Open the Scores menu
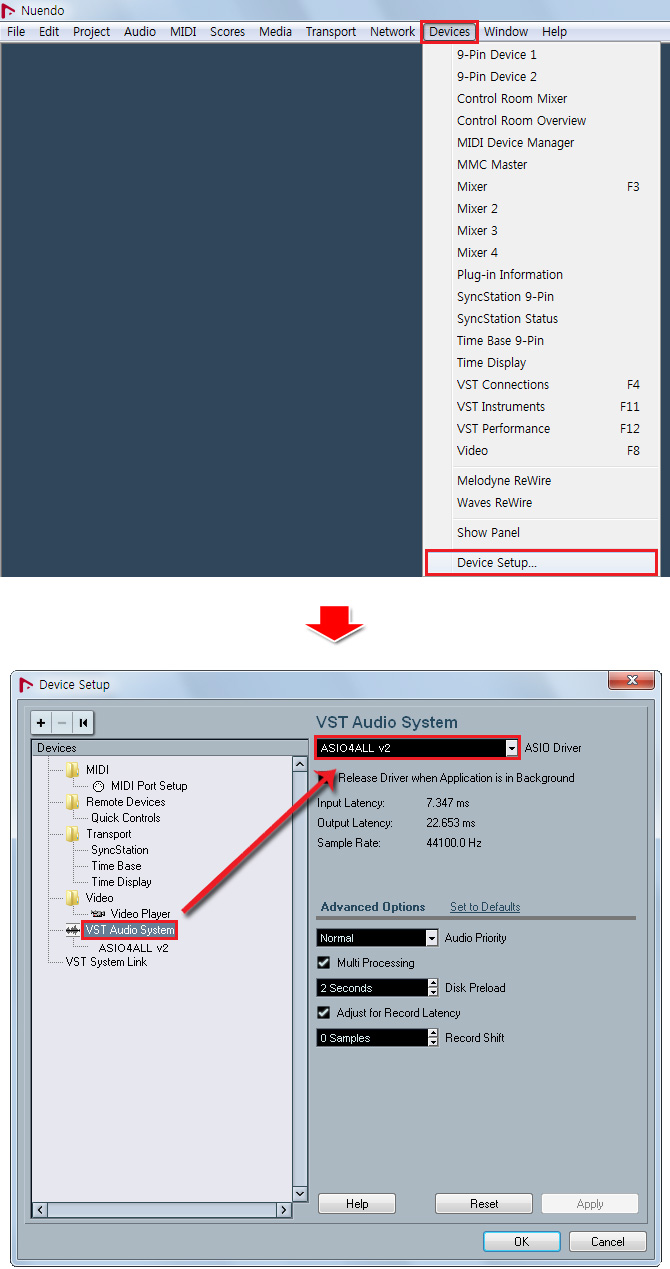The image size is (670, 1269). coord(227,32)
